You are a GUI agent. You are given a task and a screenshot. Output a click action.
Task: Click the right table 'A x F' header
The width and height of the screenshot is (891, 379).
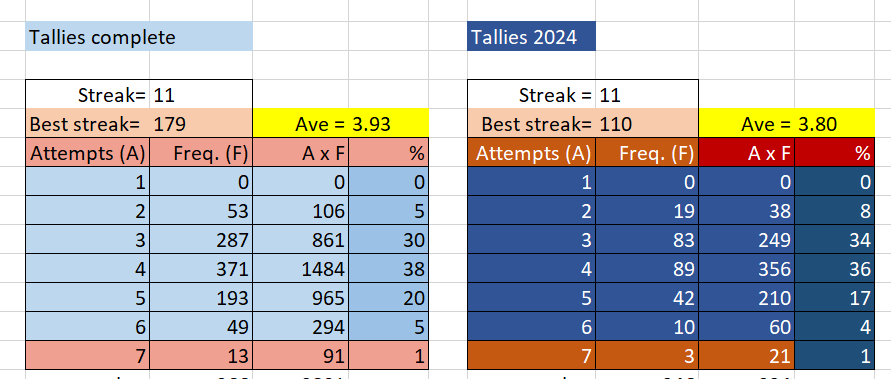[747, 152]
